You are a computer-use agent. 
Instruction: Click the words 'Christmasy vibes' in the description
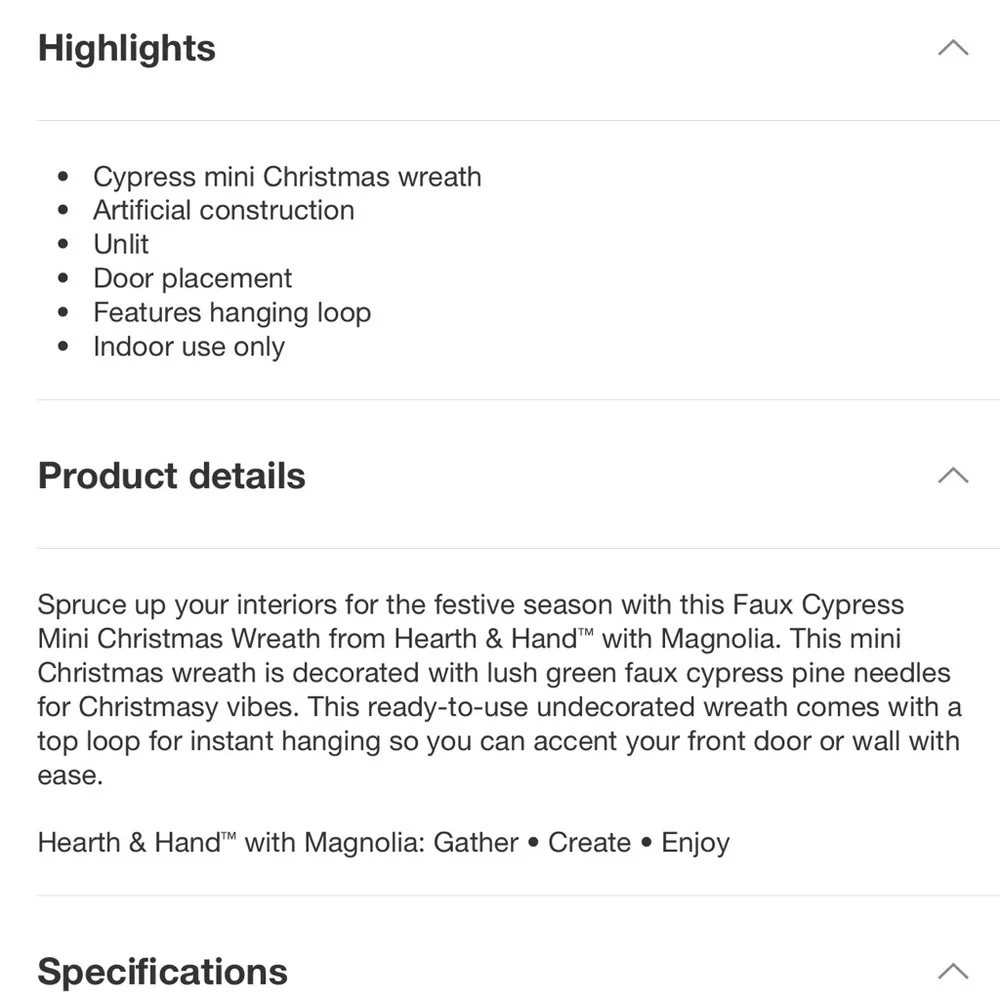tap(188, 707)
